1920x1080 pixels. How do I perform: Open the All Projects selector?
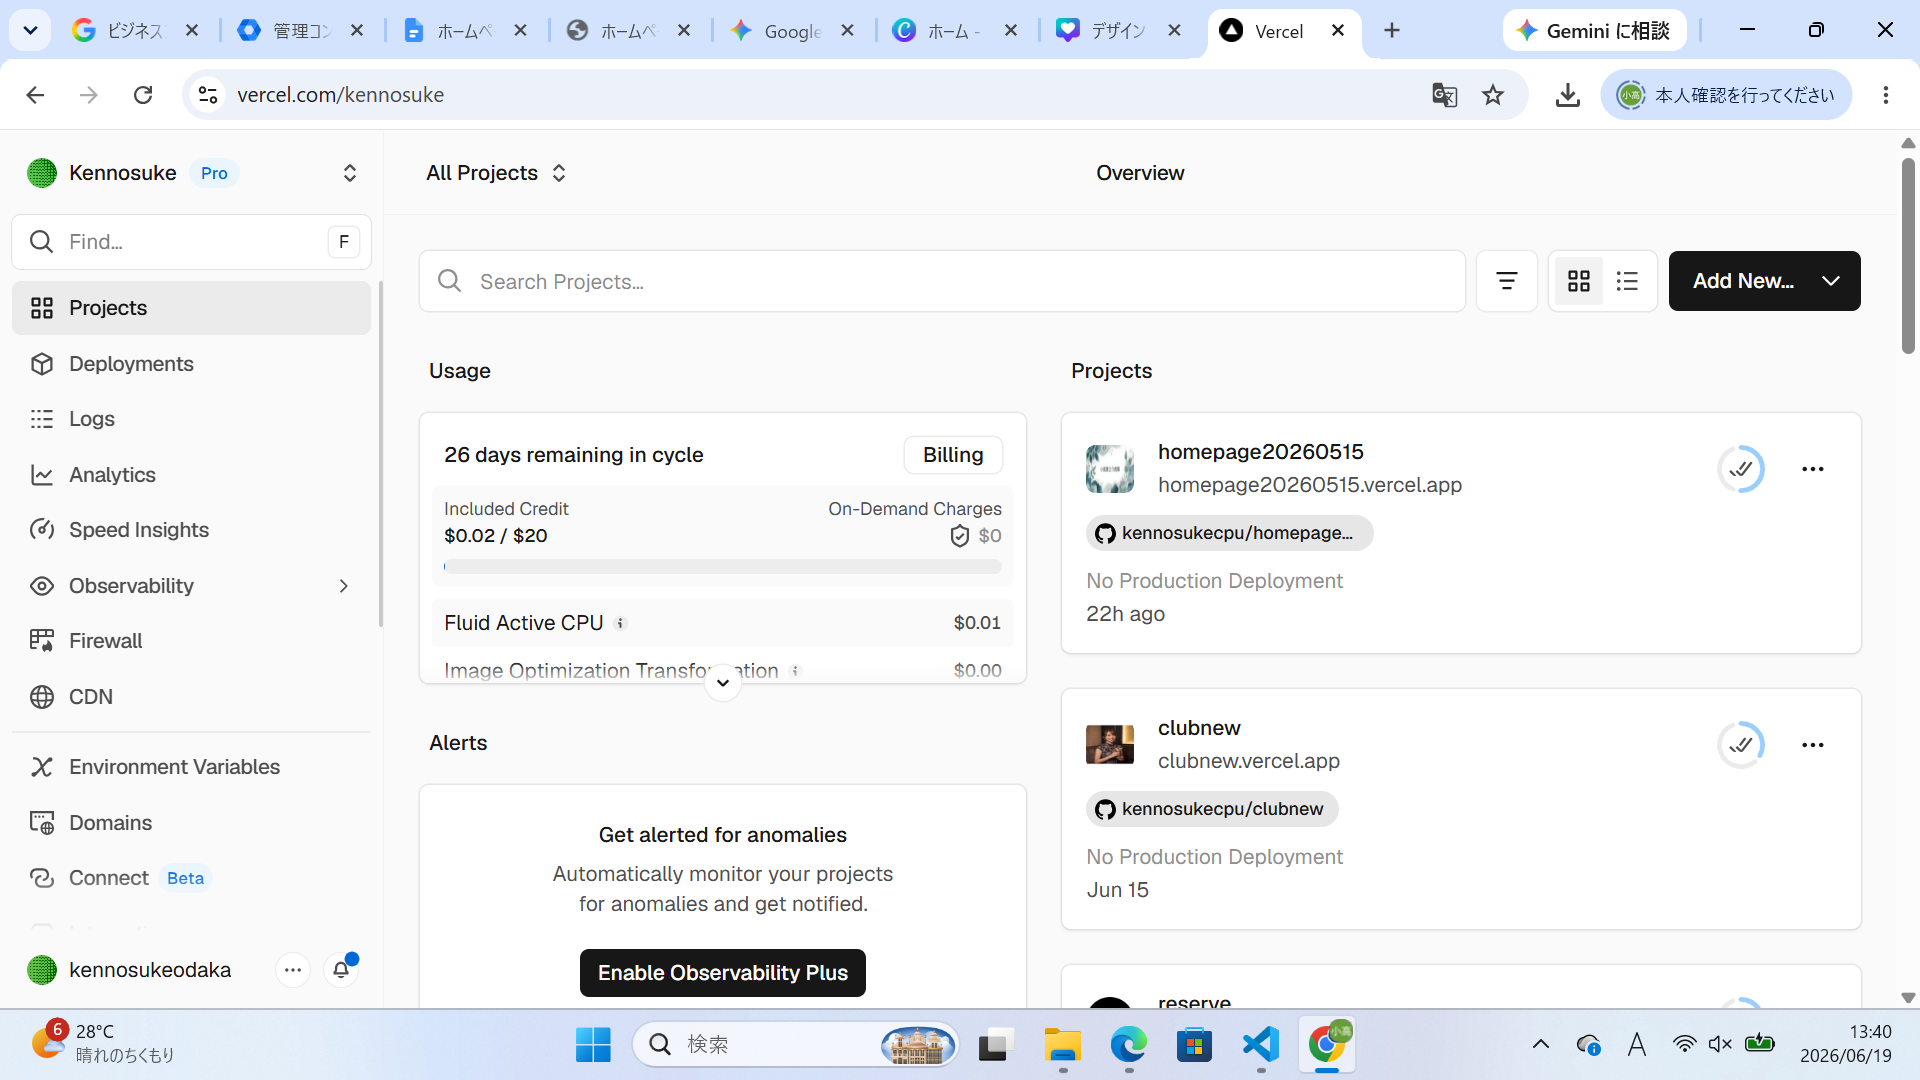tap(497, 173)
